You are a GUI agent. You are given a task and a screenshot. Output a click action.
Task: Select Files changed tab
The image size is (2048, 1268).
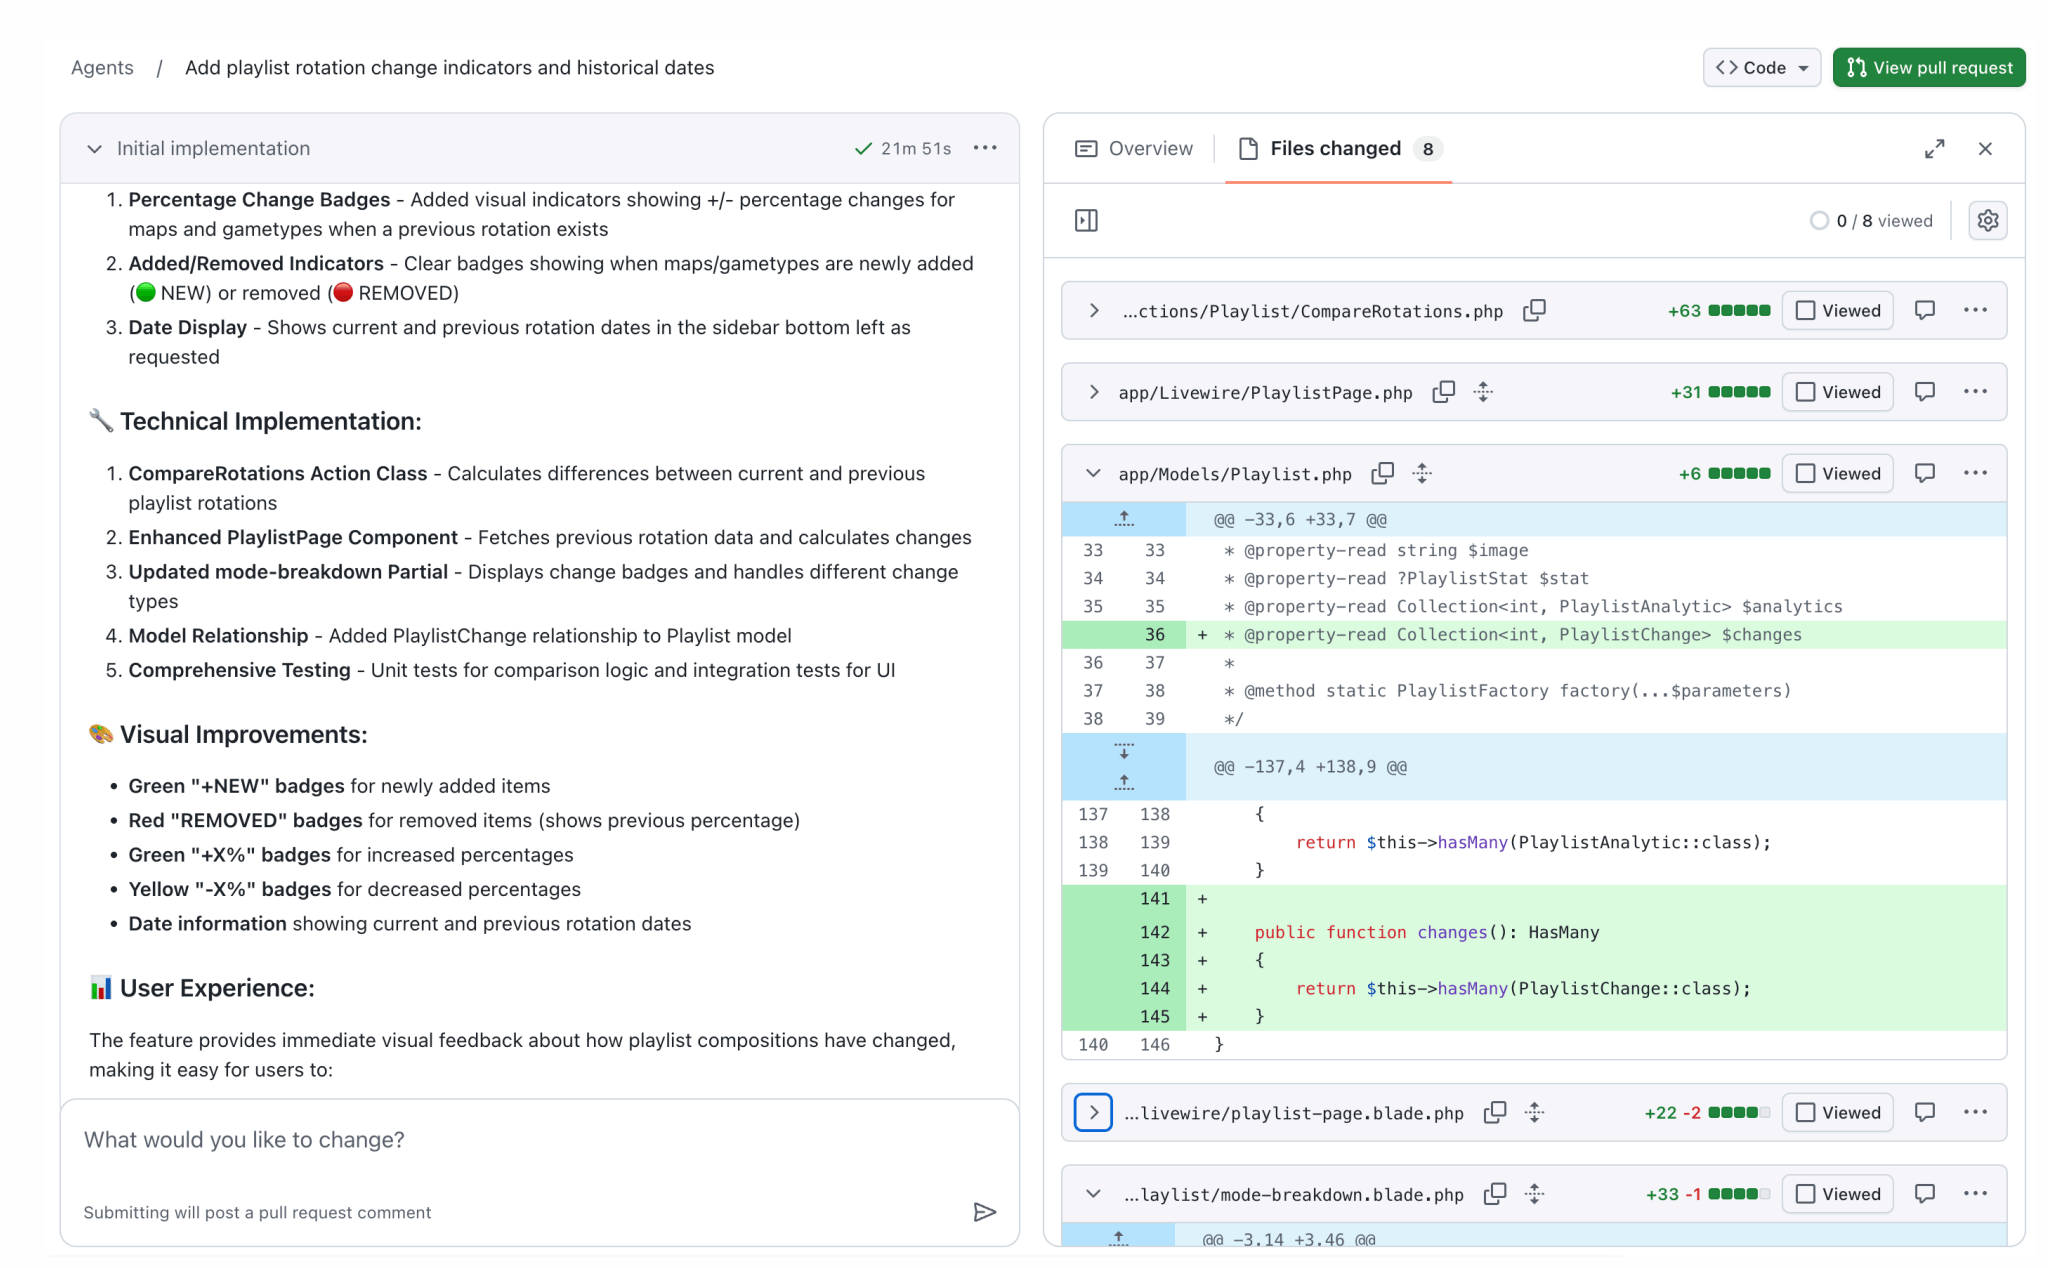[x=1338, y=149]
